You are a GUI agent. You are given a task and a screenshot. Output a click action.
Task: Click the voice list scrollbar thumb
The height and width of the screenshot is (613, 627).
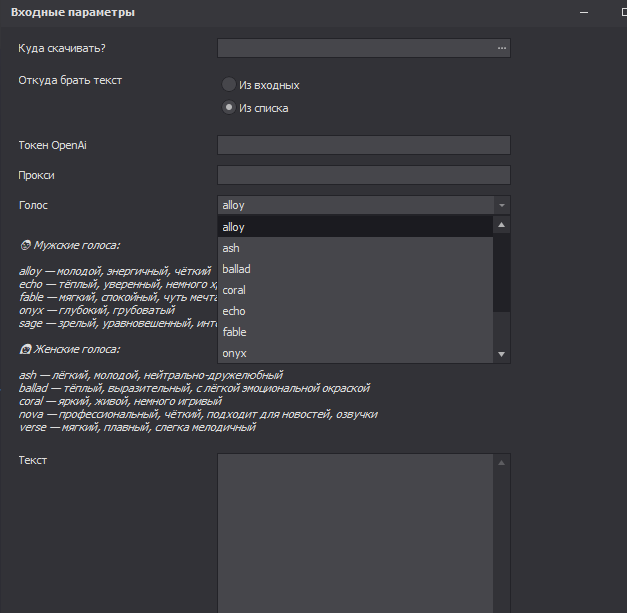pyautogui.click(x=502, y=272)
